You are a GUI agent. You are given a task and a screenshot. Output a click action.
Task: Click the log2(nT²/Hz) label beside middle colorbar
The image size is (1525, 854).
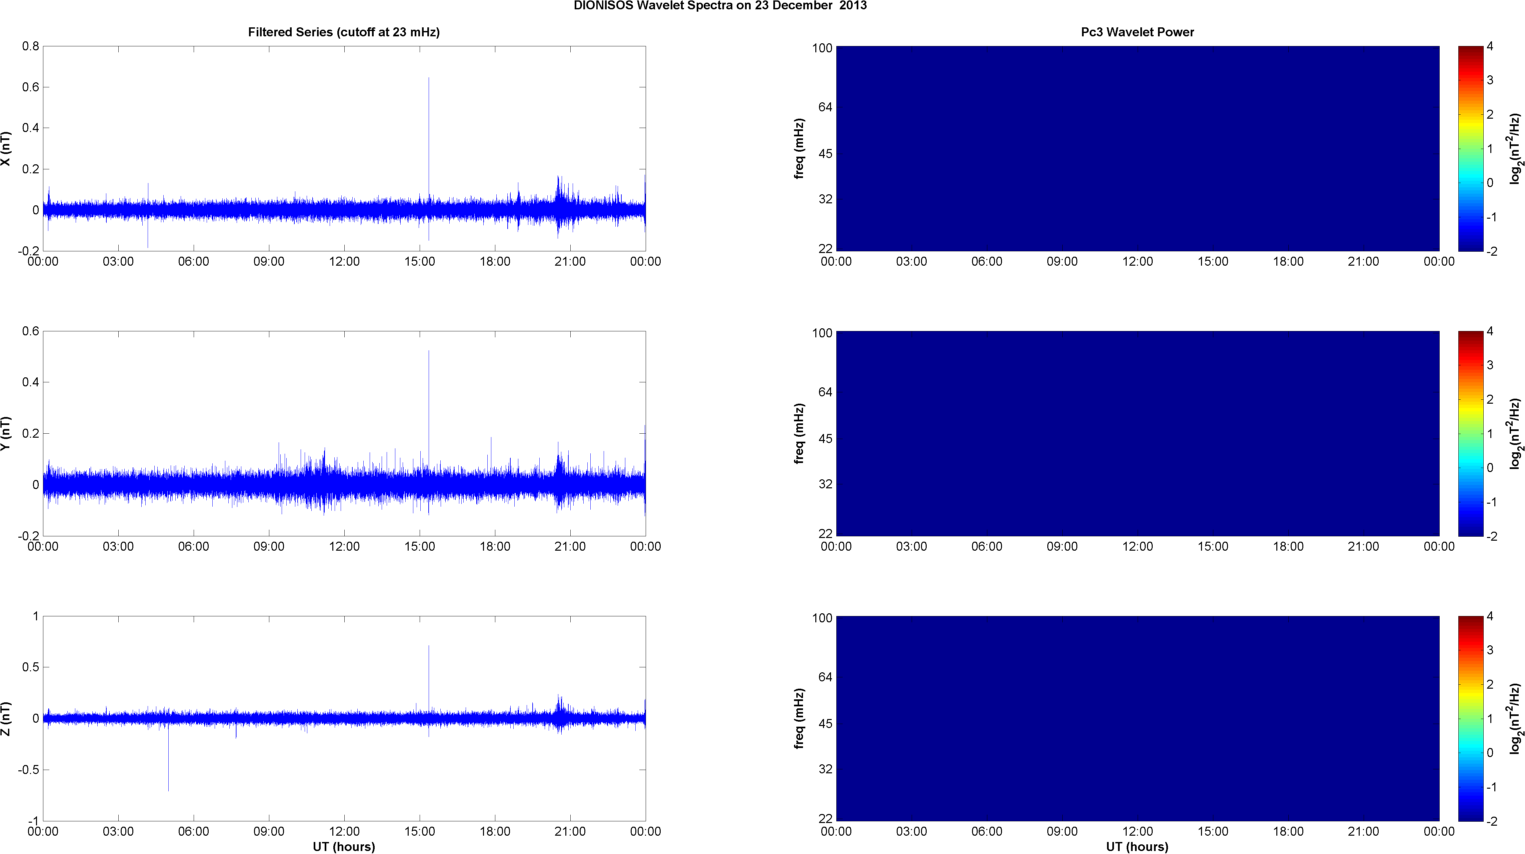[1516, 434]
